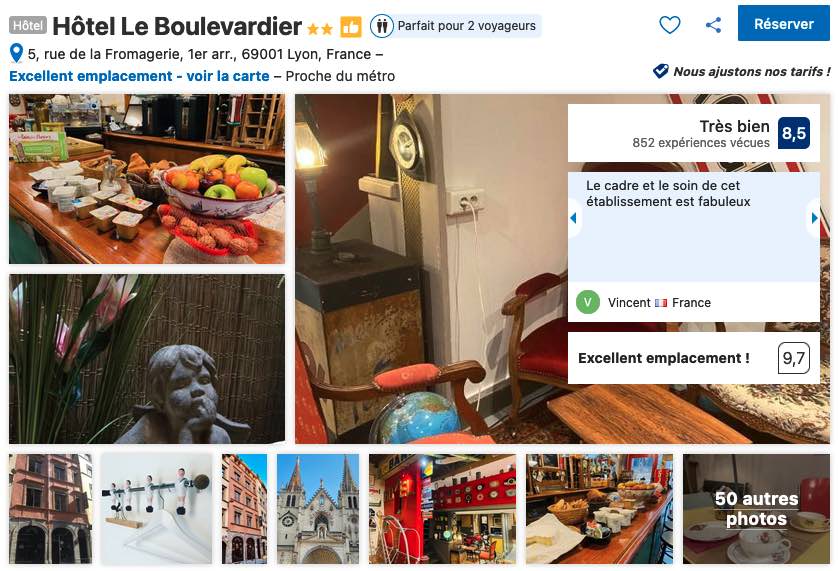Open the red bar interior thumbnail
The width and height of the screenshot is (838, 571).
pos(443,509)
